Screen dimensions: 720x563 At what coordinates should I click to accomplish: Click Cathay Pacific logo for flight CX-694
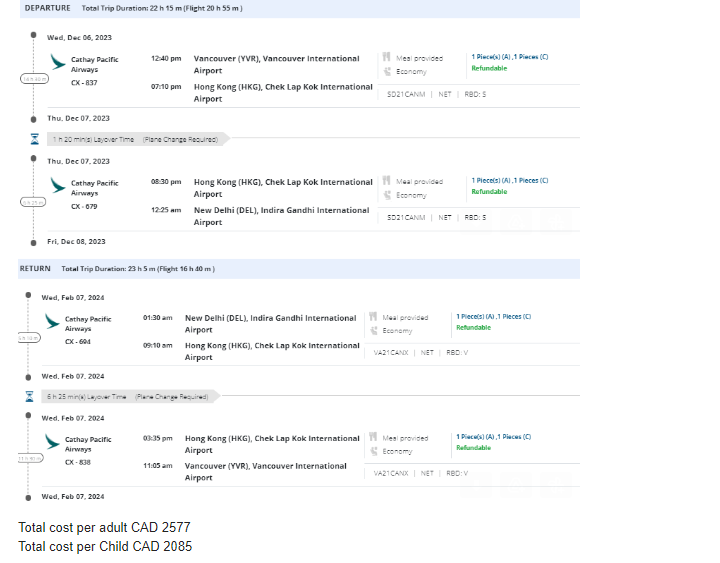[52, 321]
